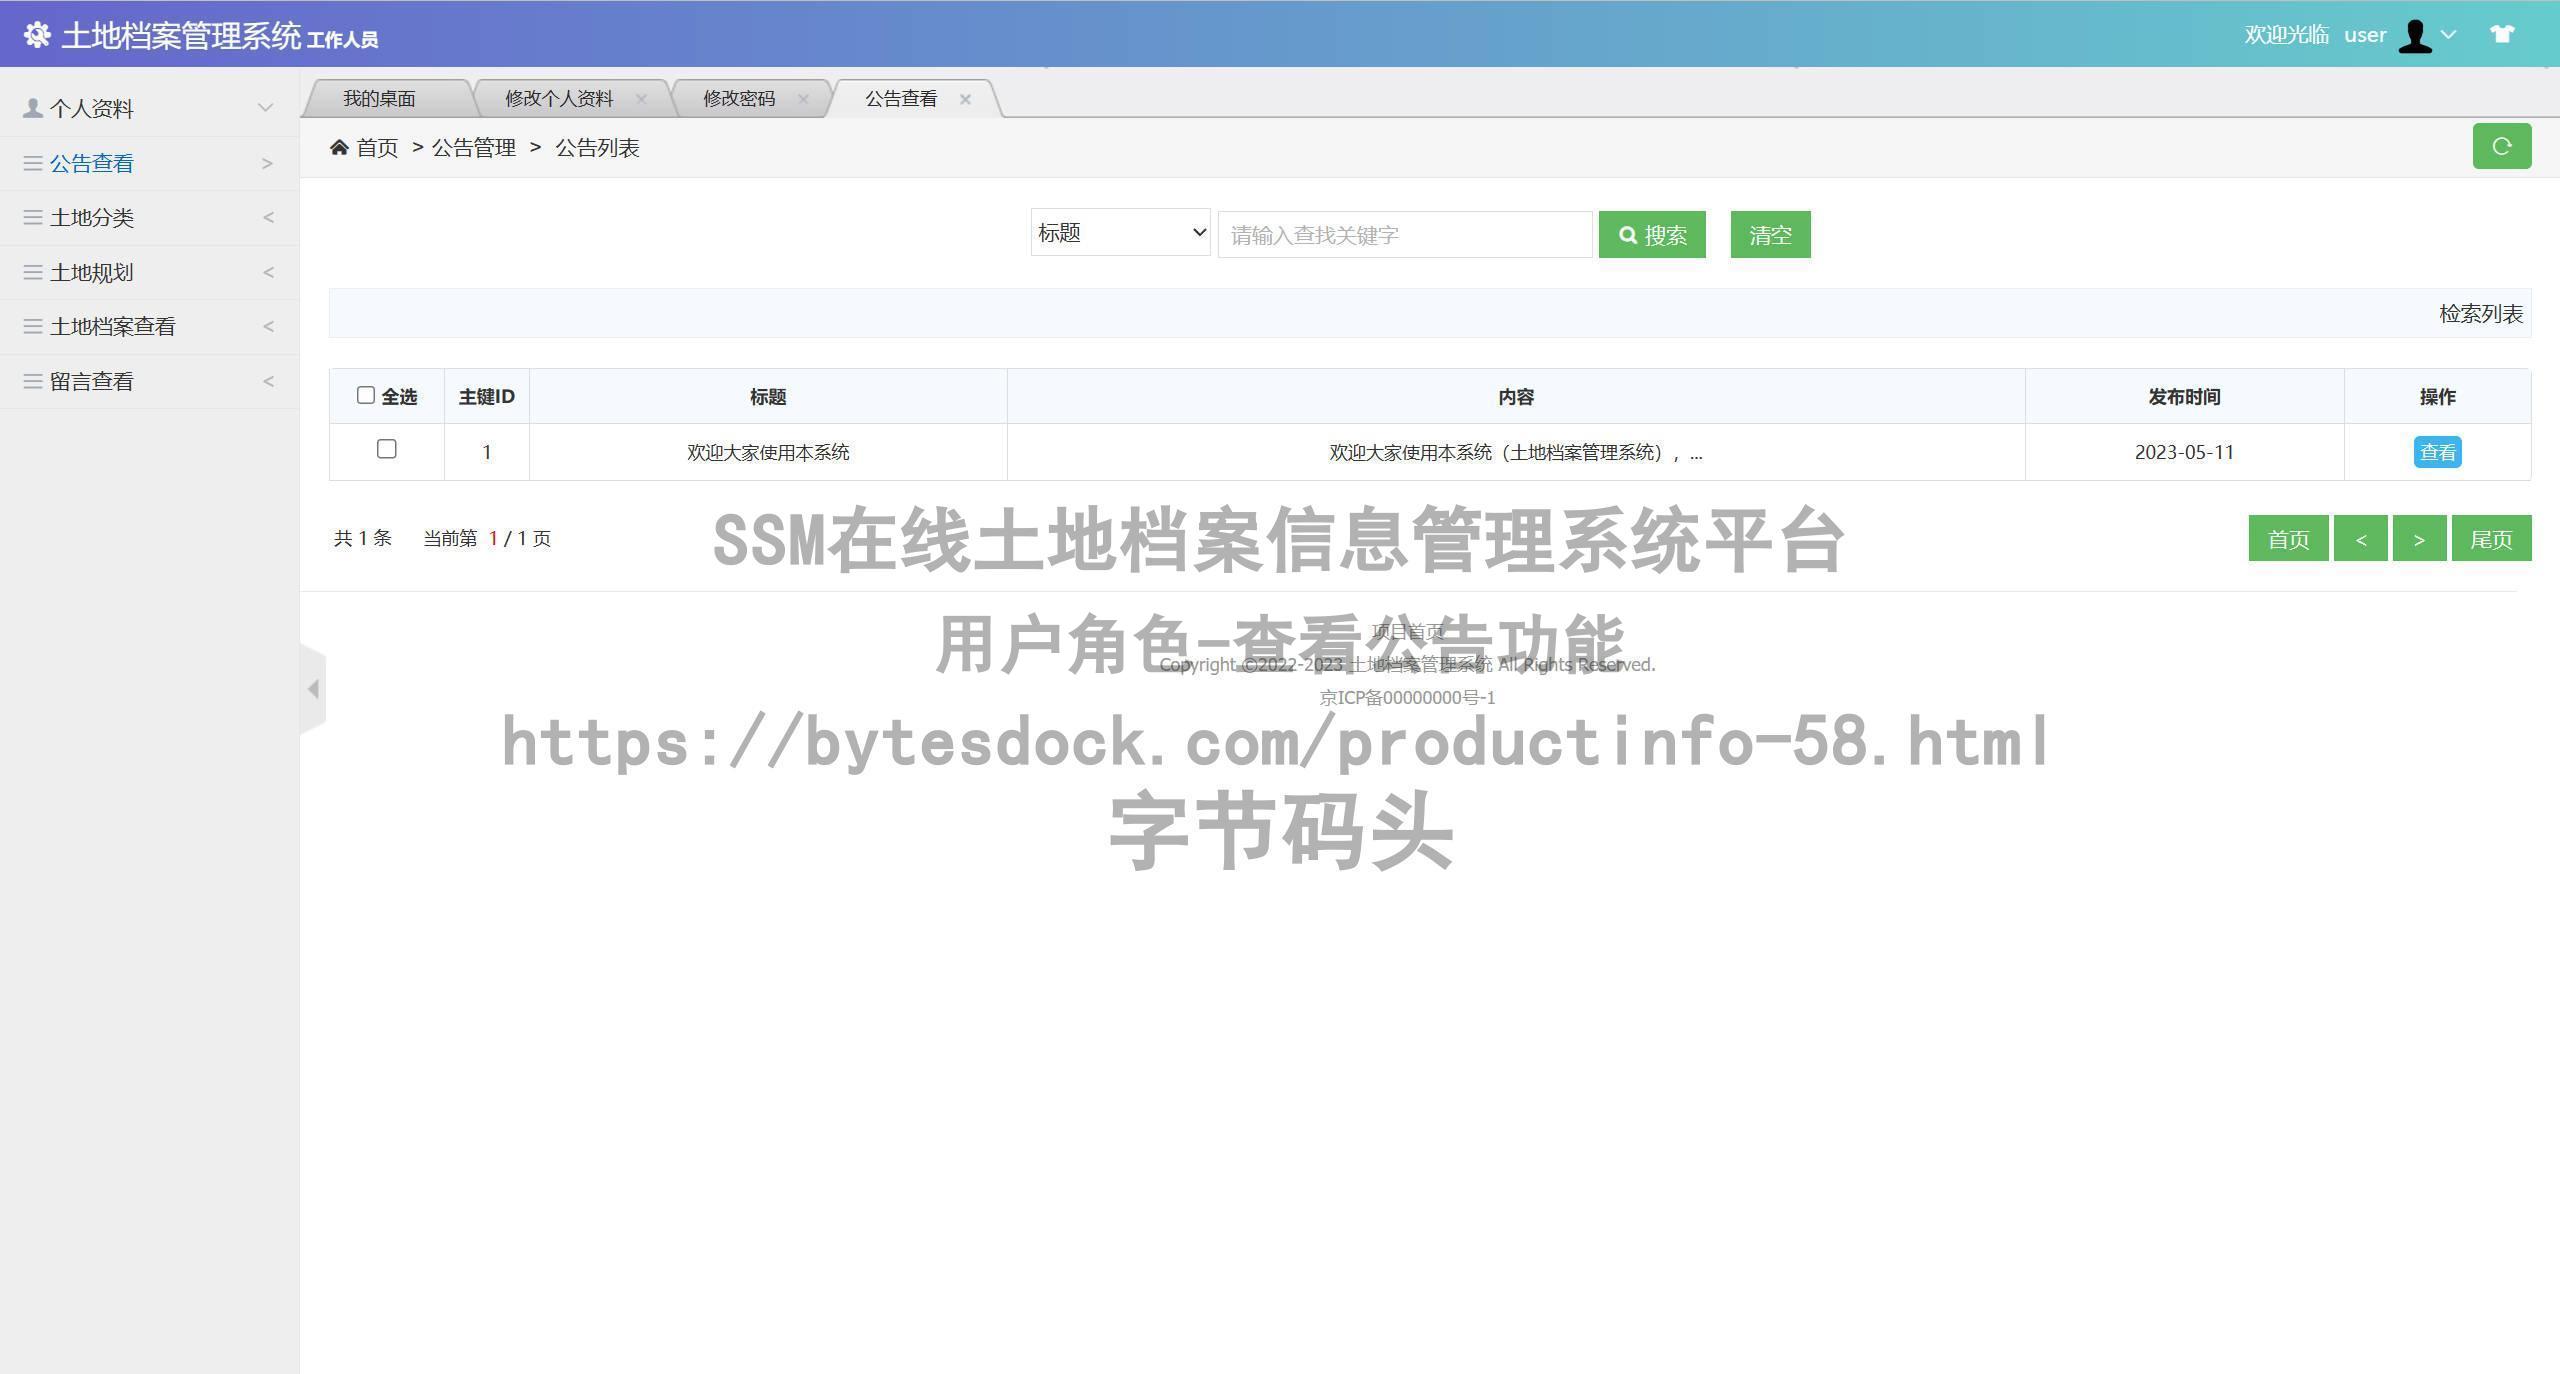Open the 我的桌面 tab
The width and height of the screenshot is (2560, 1374).
[380, 98]
